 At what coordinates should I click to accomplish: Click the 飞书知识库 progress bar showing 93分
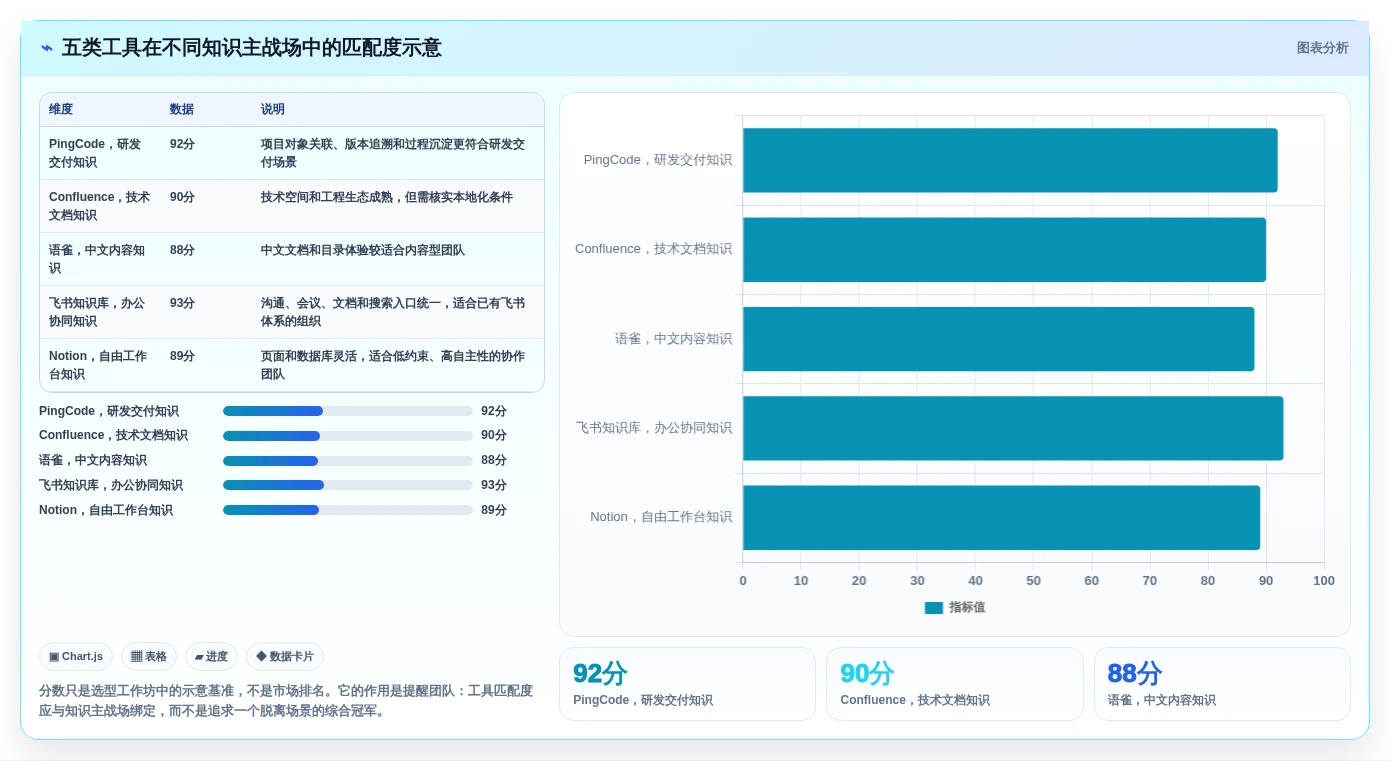(x=348, y=485)
